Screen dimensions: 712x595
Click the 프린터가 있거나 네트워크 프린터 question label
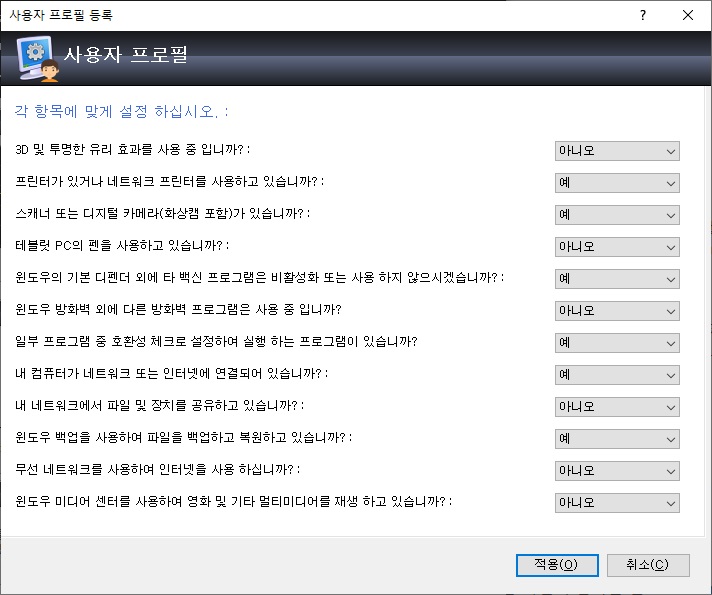169,181
